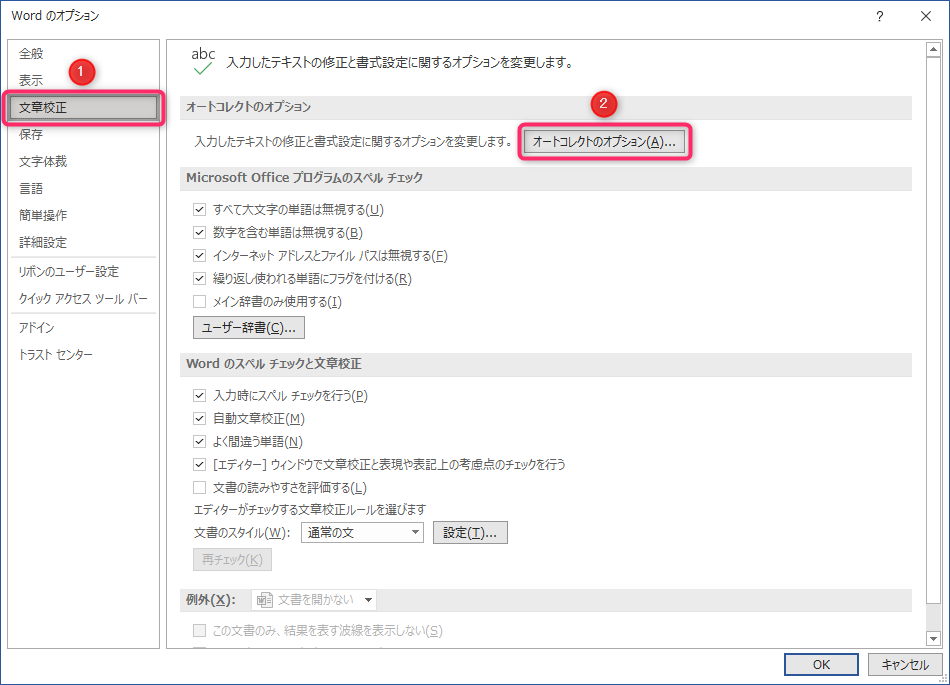This screenshot has width=950, height=685.
Task: Open the 言語 category
Action: [31, 188]
